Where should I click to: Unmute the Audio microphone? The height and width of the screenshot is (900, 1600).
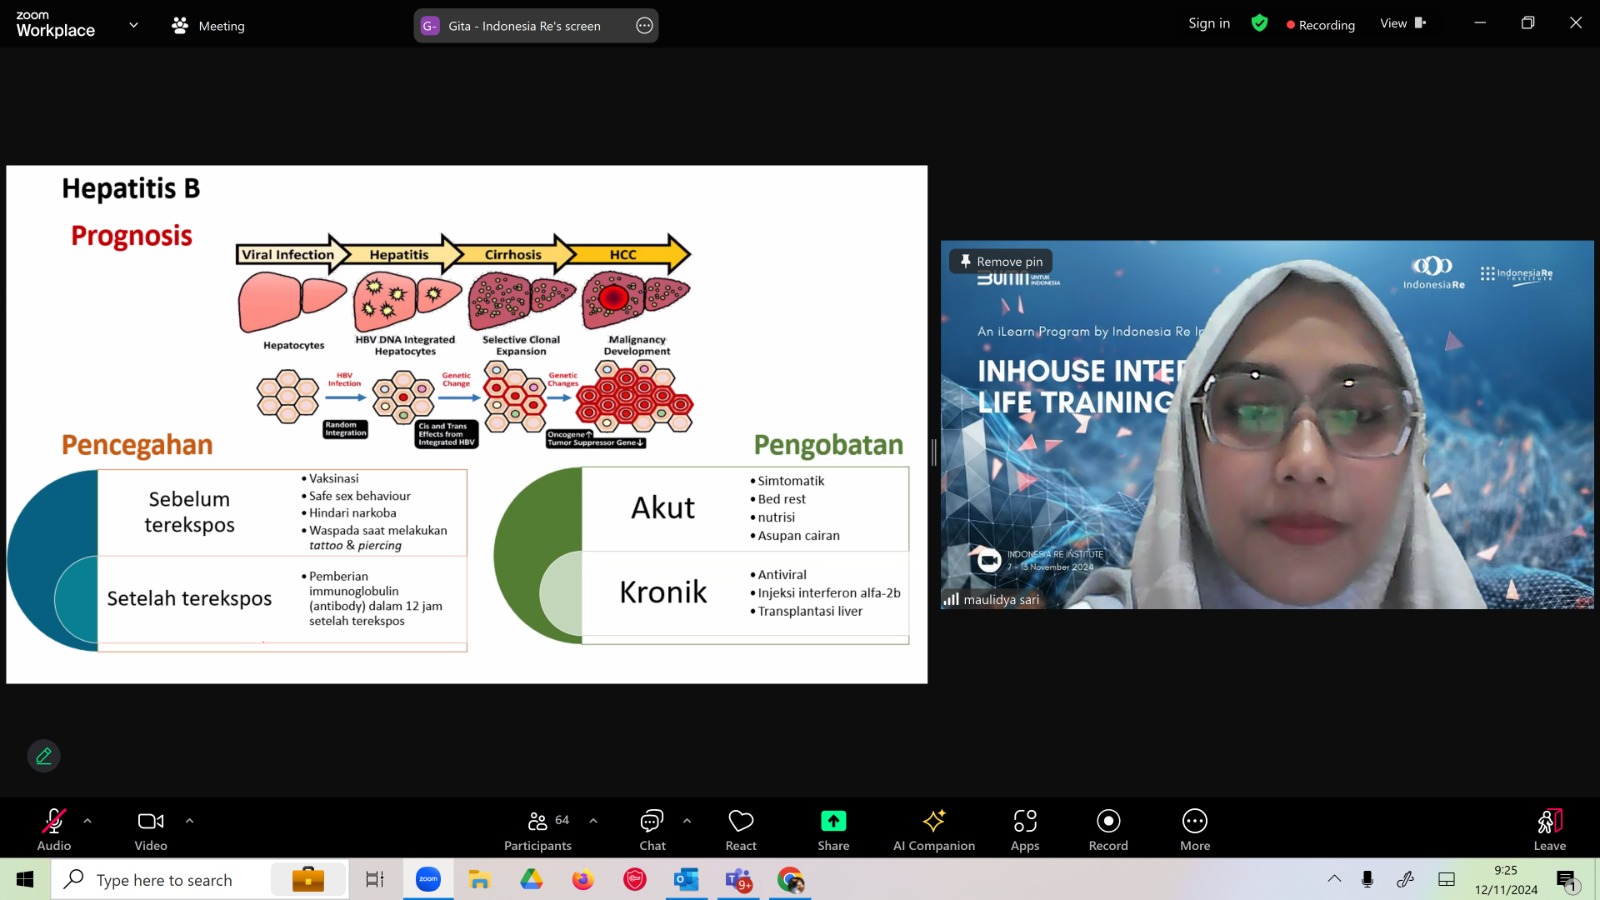click(54, 830)
